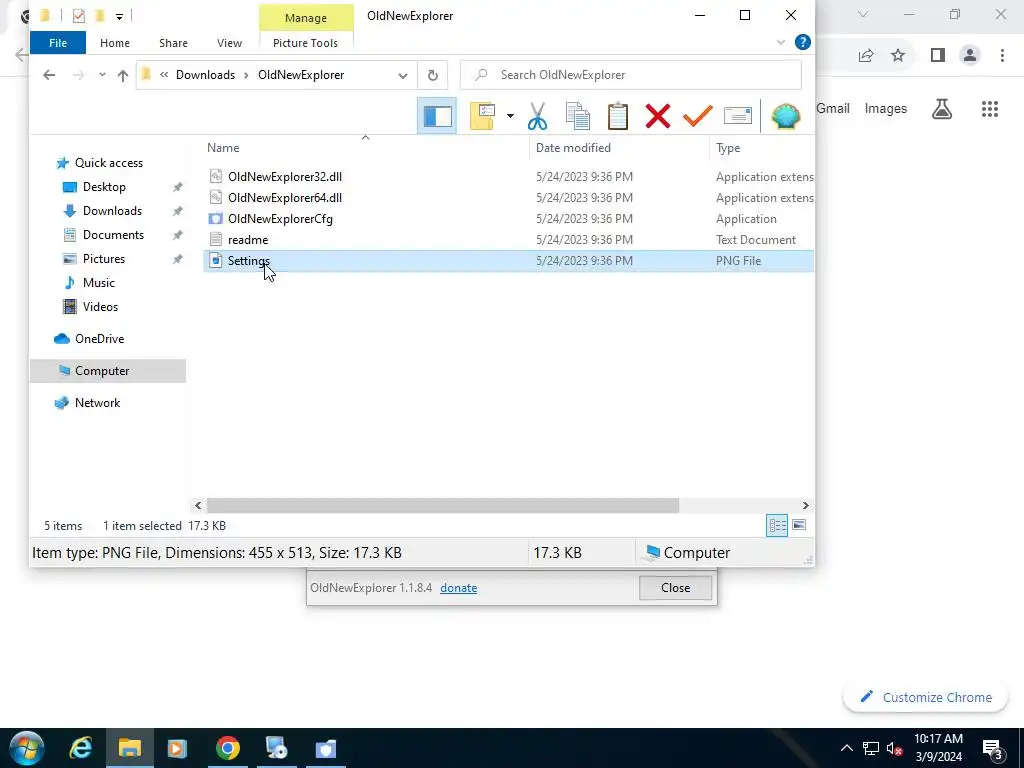Open Desktop in the navigation pane
1024x768 pixels.
[104, 187]
